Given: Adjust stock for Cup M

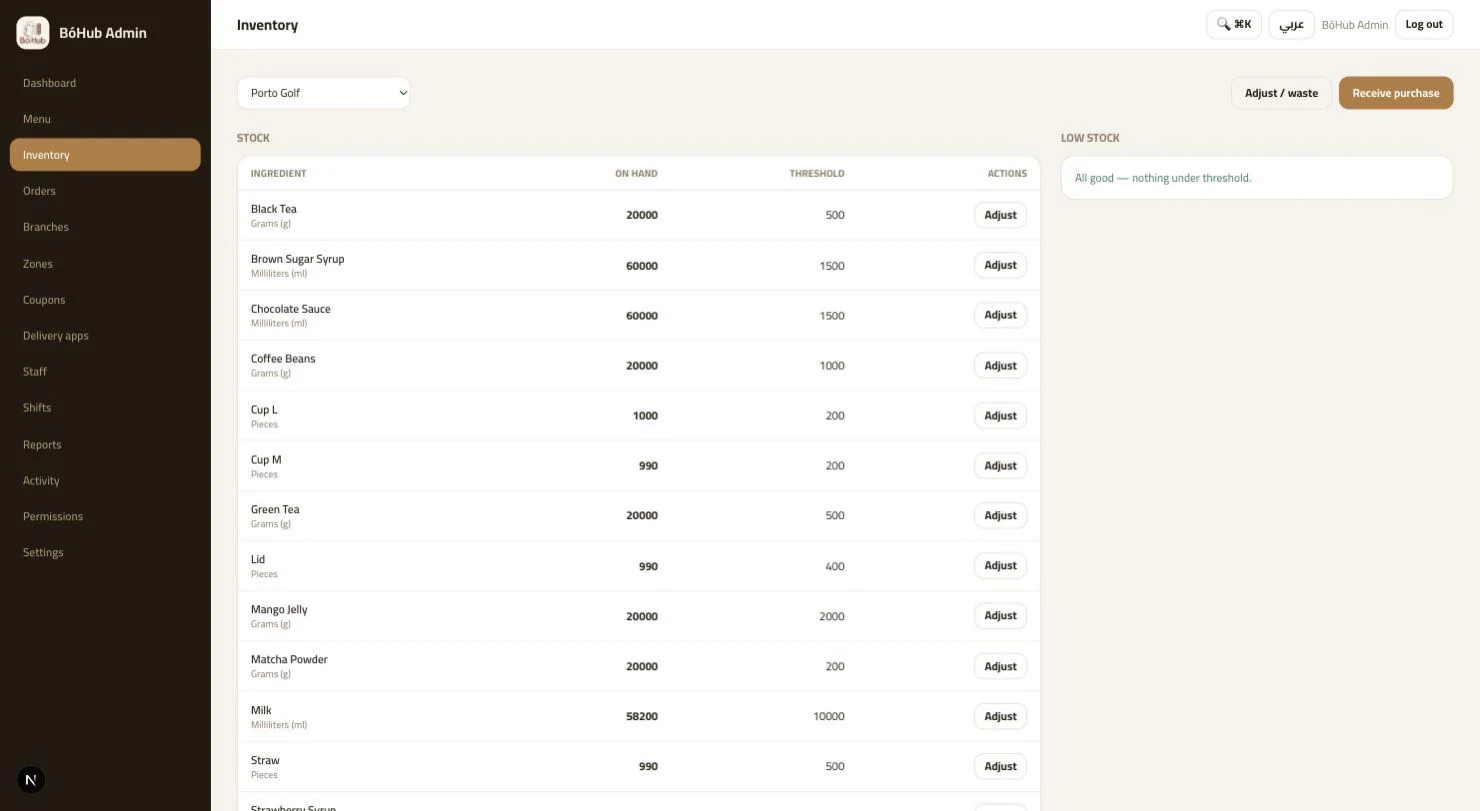Looking at the screenshot, I should pyautogui.click(x=1000, y=466).
